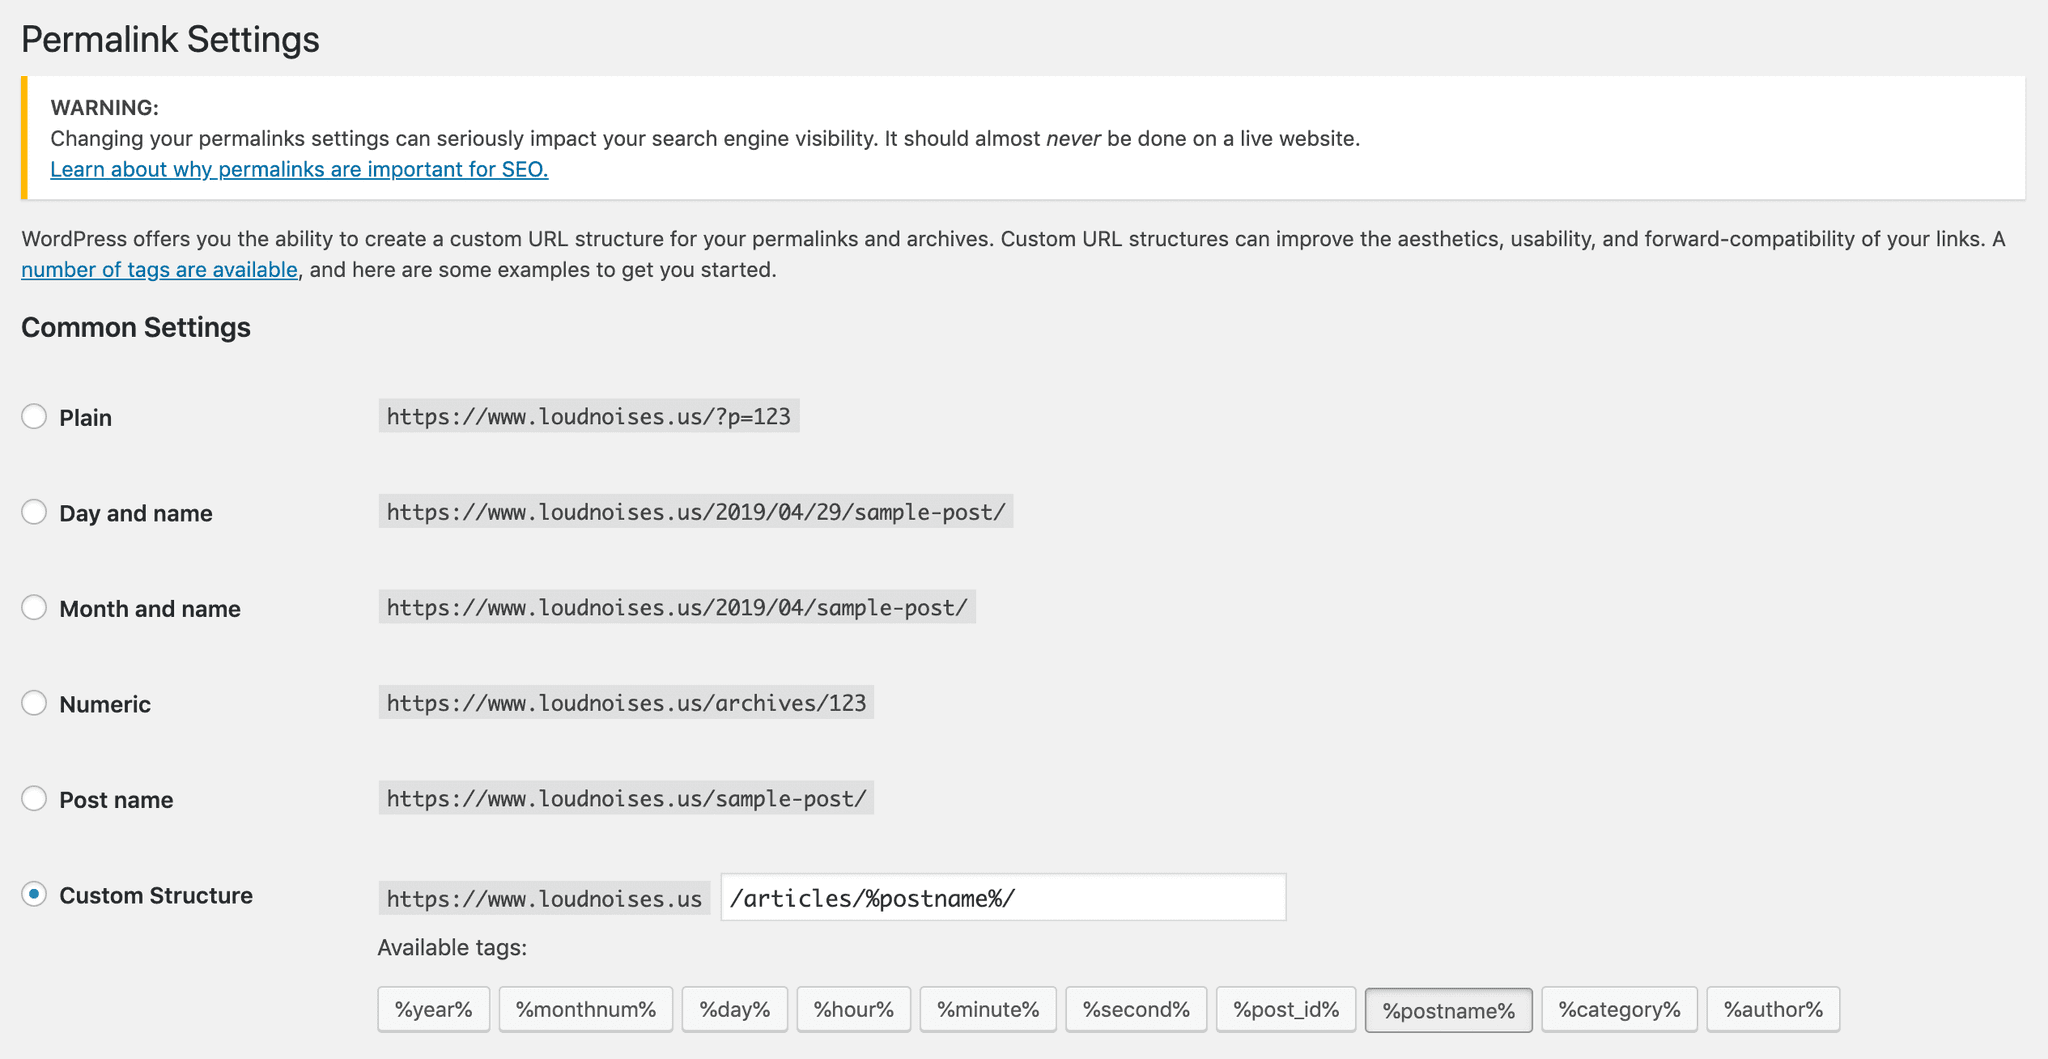This screenshot has height=1059, width=2048.
Task: Click the archives/123 example URL
Action: (x=626, y=703)
